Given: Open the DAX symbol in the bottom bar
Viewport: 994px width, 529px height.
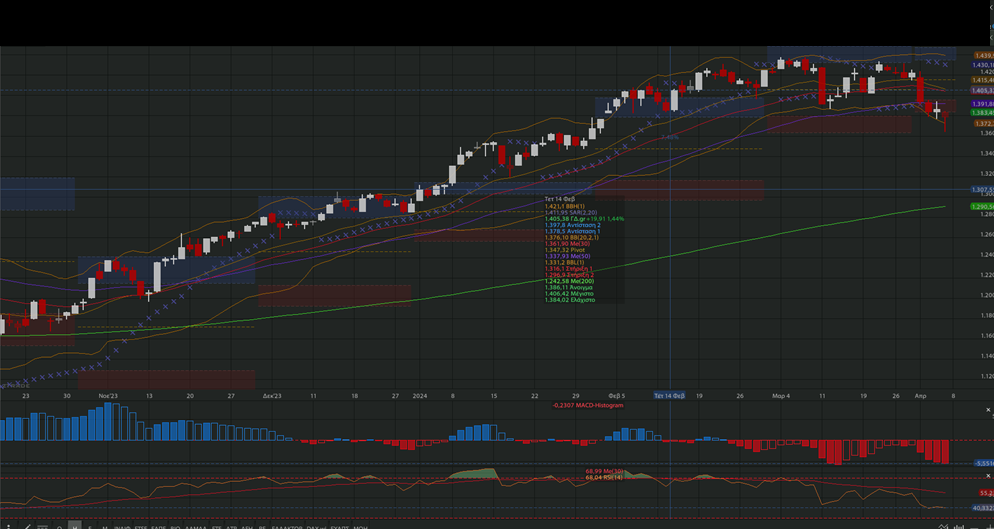Looking at the screenshot, I should (315, 527).
